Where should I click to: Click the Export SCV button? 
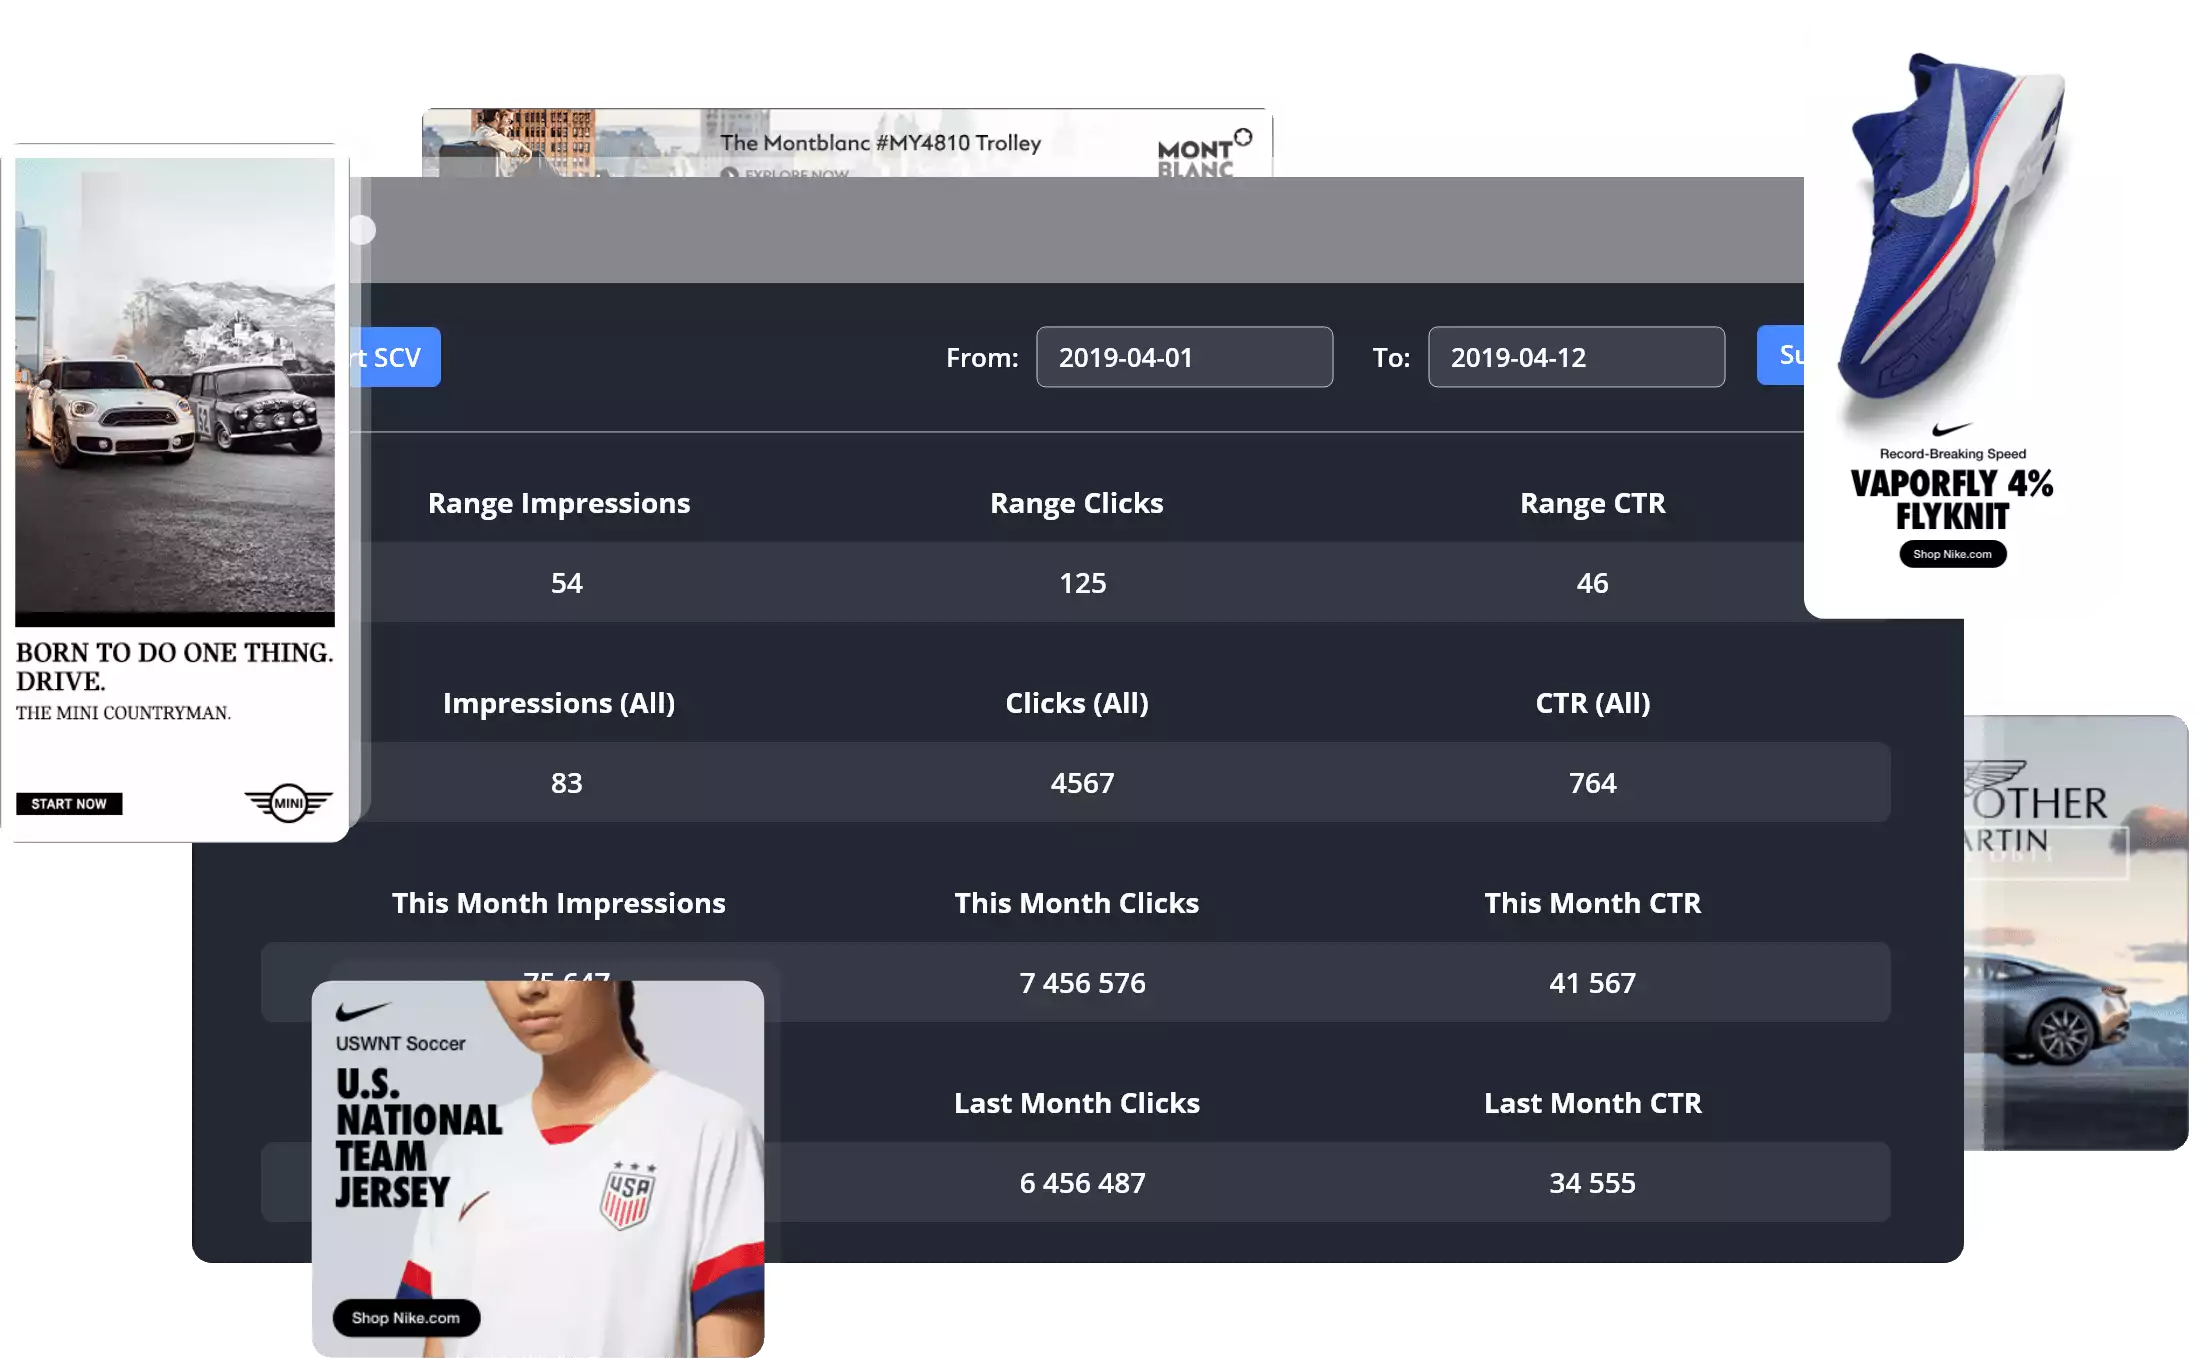point(395,357)
